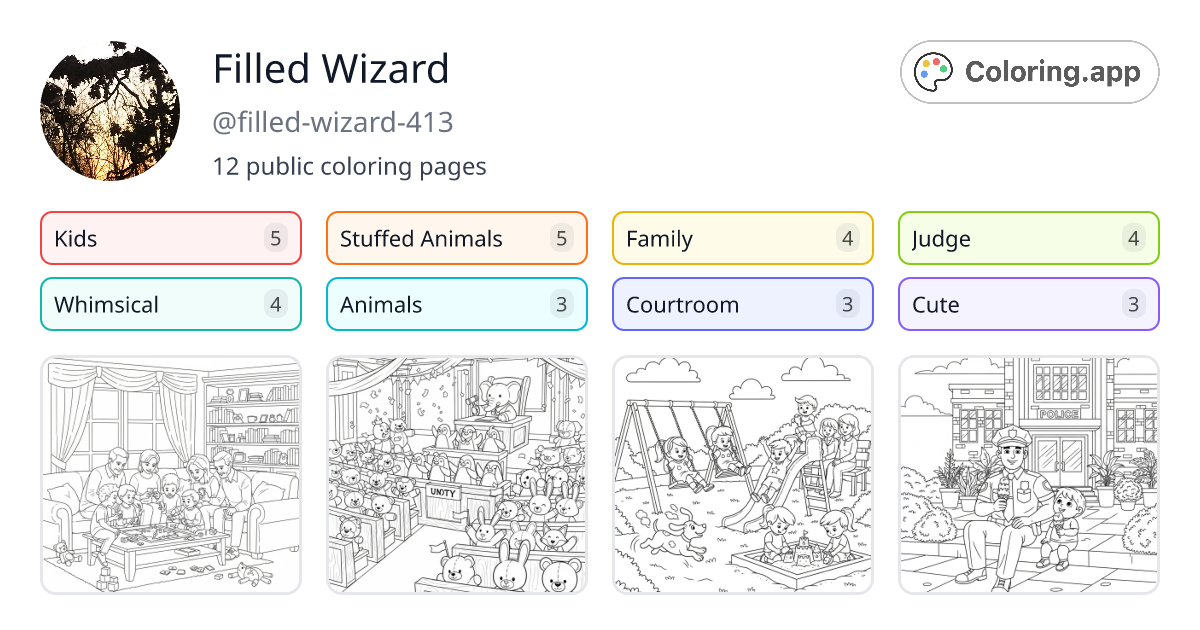Click the @filled-wizard-413 username
The height and width of the screenshot is (630, 1200).
tap(334, 121)
